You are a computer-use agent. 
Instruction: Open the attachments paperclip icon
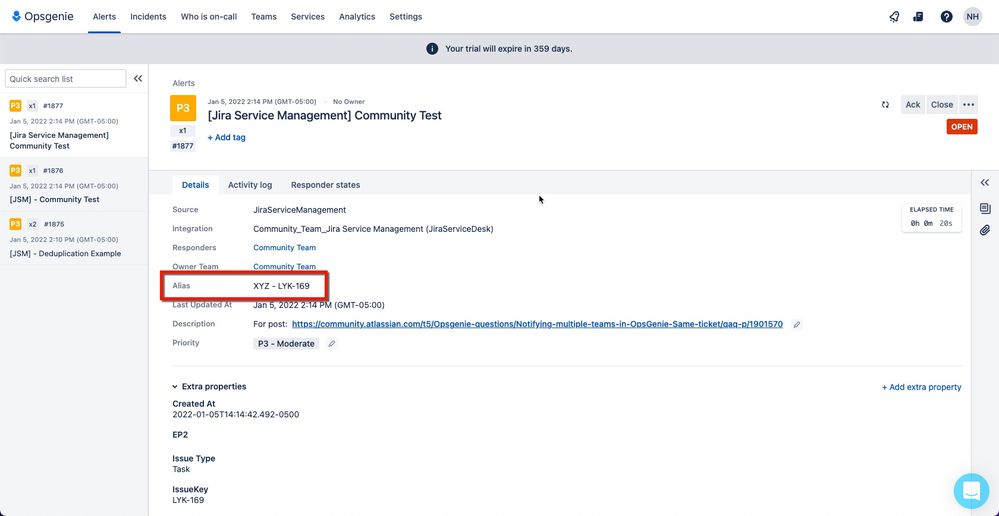click(984, 230)
